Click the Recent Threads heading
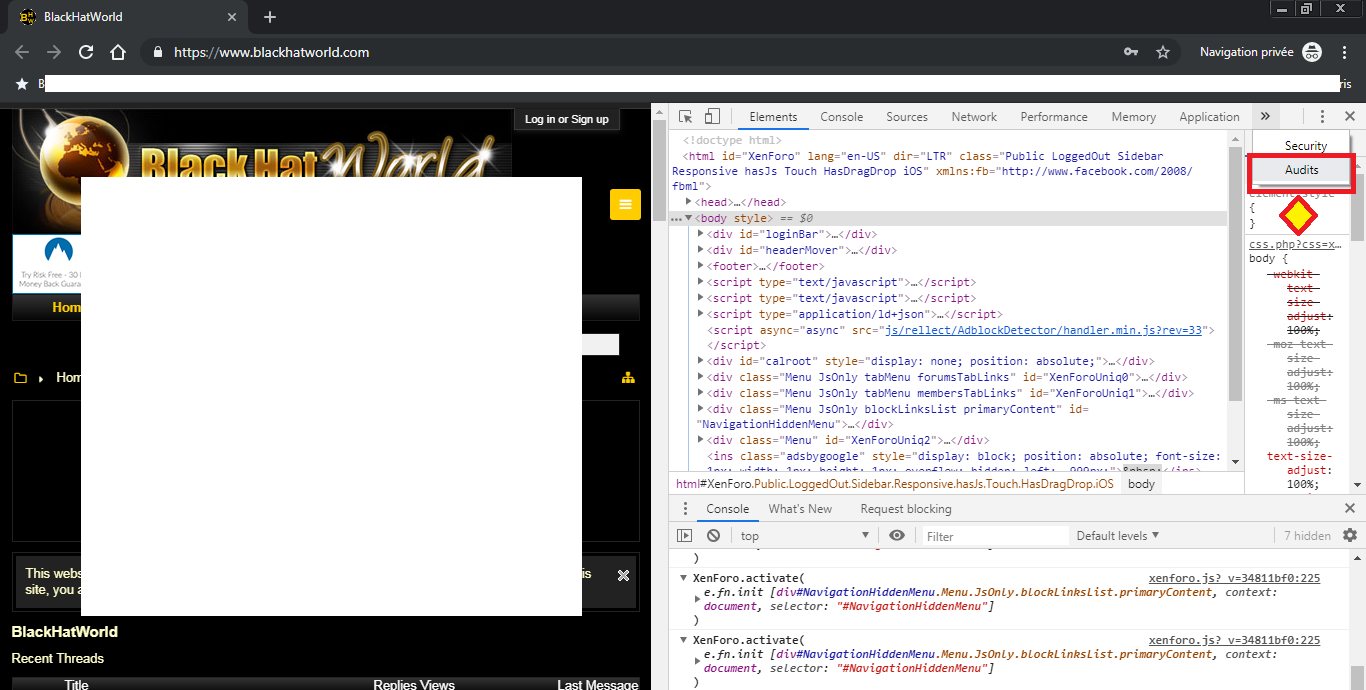This screenshot has height=690, width=1366. 57,658
